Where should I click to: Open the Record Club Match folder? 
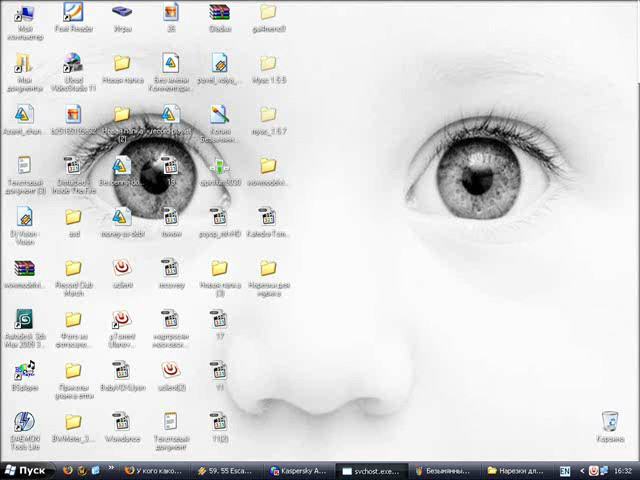73,269
